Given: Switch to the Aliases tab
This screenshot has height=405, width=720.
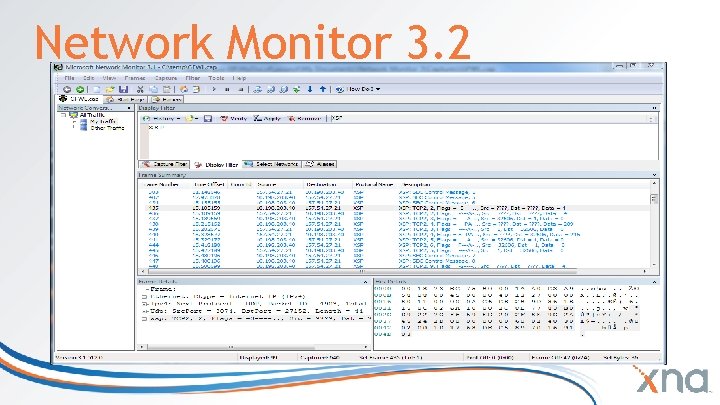Looking at the screenshot, I should coord(320,164).
